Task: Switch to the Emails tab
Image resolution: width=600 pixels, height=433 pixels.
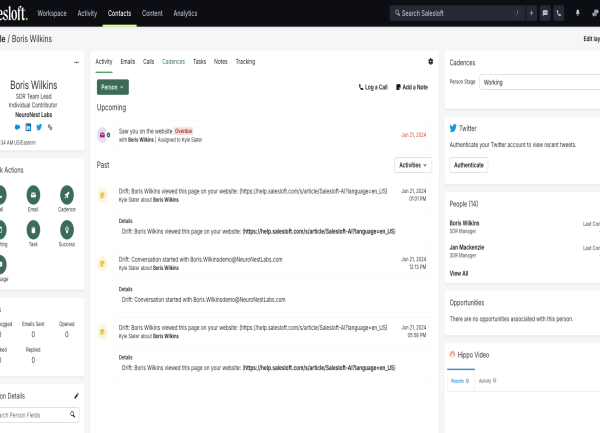Action: click(x=128, y=62)
